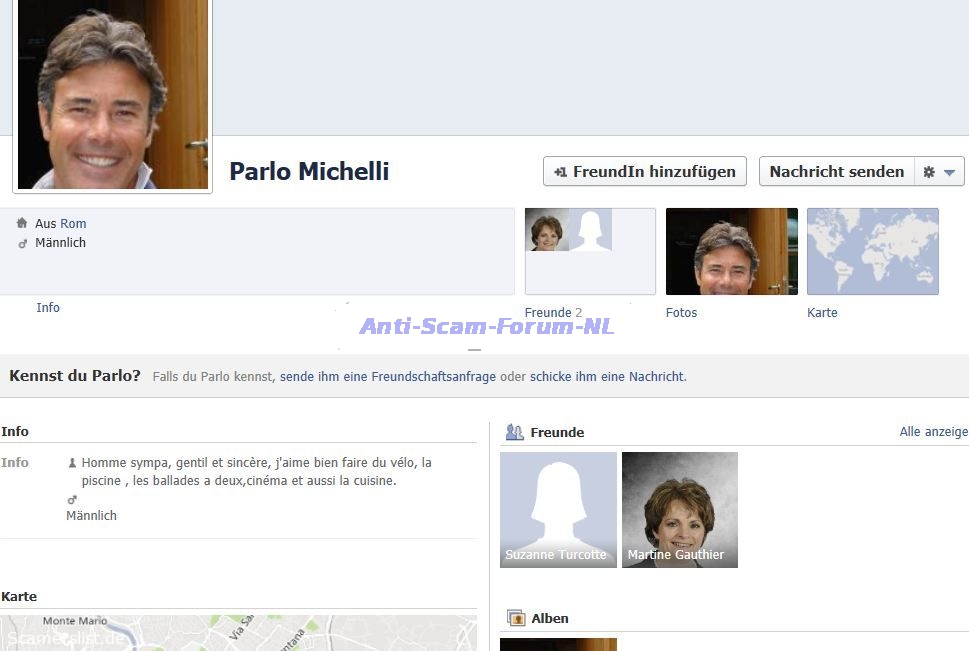Click the Karte label link
The image size is (969, 651).
822,313
